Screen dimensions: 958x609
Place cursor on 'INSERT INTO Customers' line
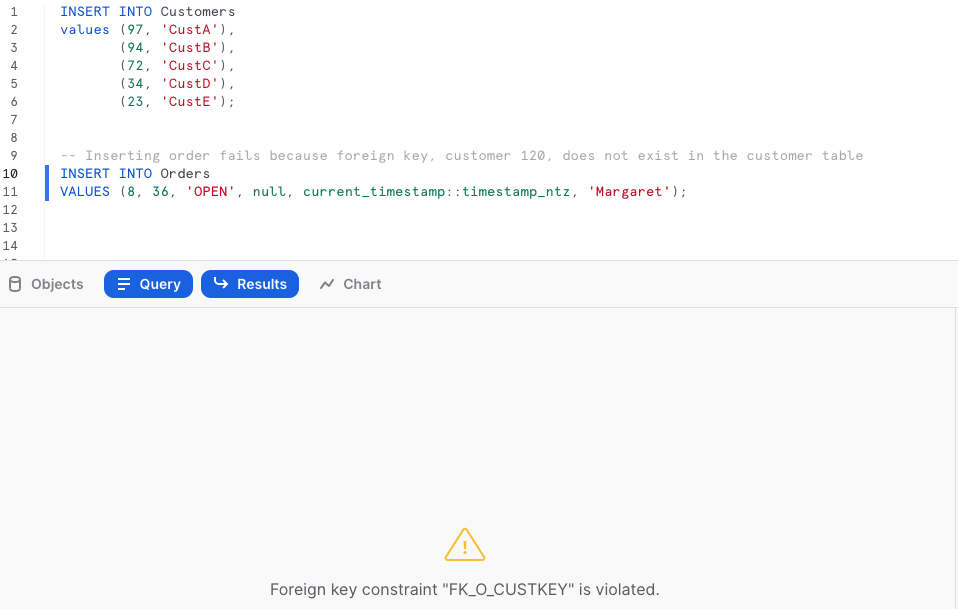pos(147,12)
